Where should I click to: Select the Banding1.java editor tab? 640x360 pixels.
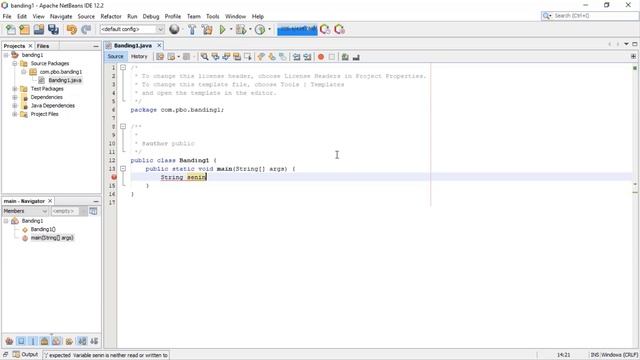[x=133, y=46]
